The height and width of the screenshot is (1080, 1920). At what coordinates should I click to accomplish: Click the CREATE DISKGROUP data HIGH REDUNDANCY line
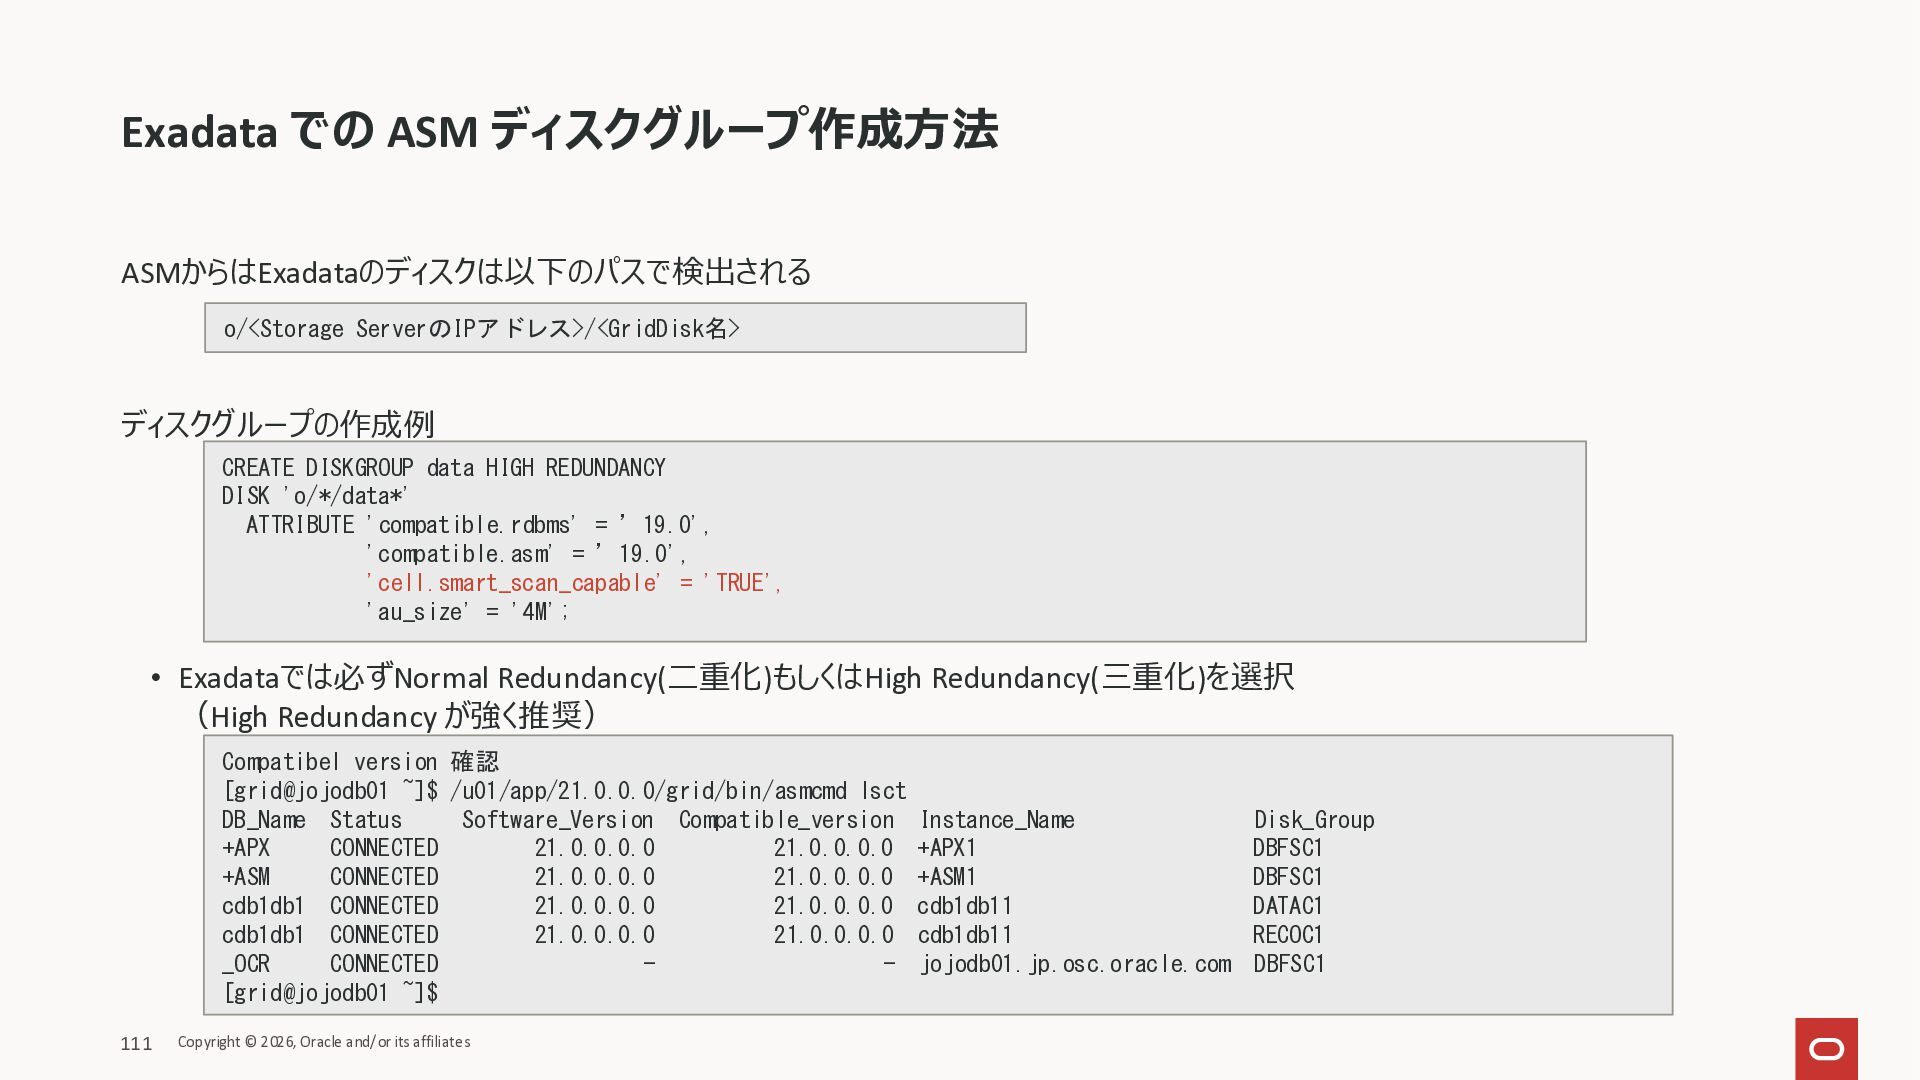443,468
